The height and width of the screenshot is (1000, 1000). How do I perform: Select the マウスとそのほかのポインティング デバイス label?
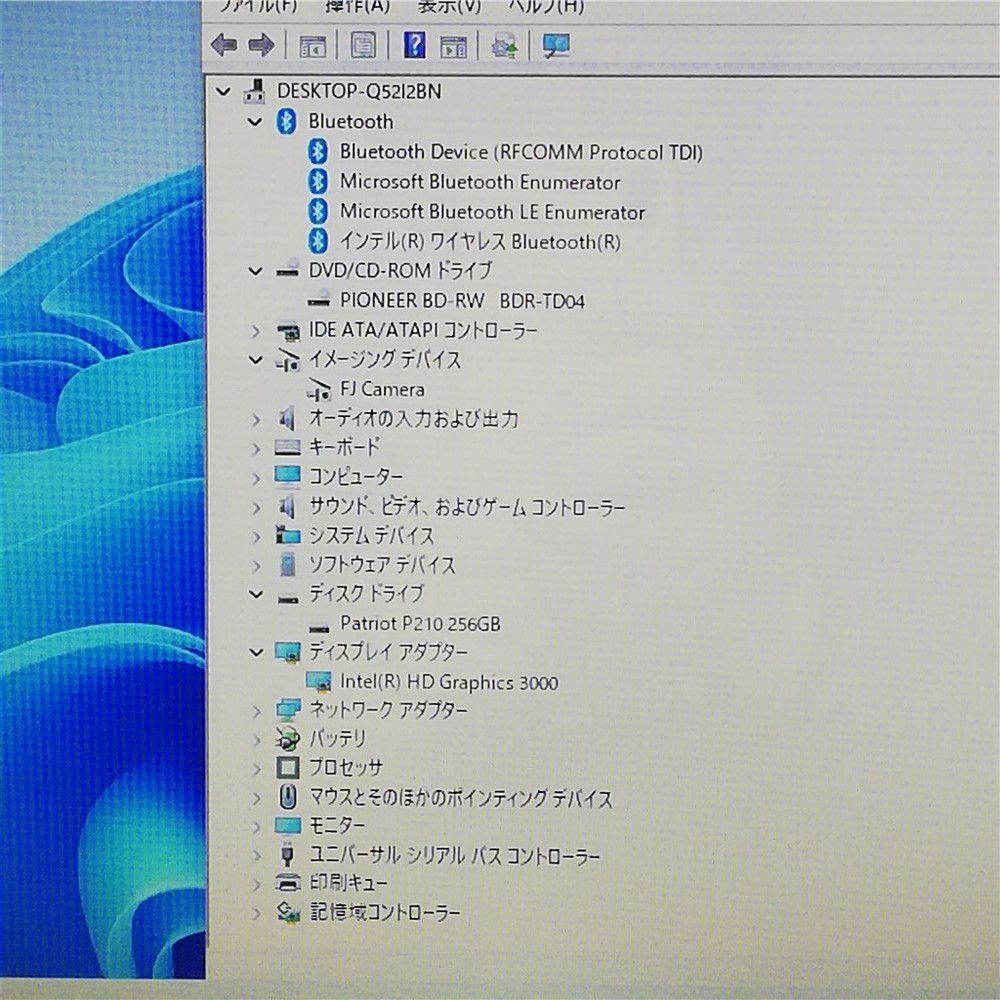(461, 797)
